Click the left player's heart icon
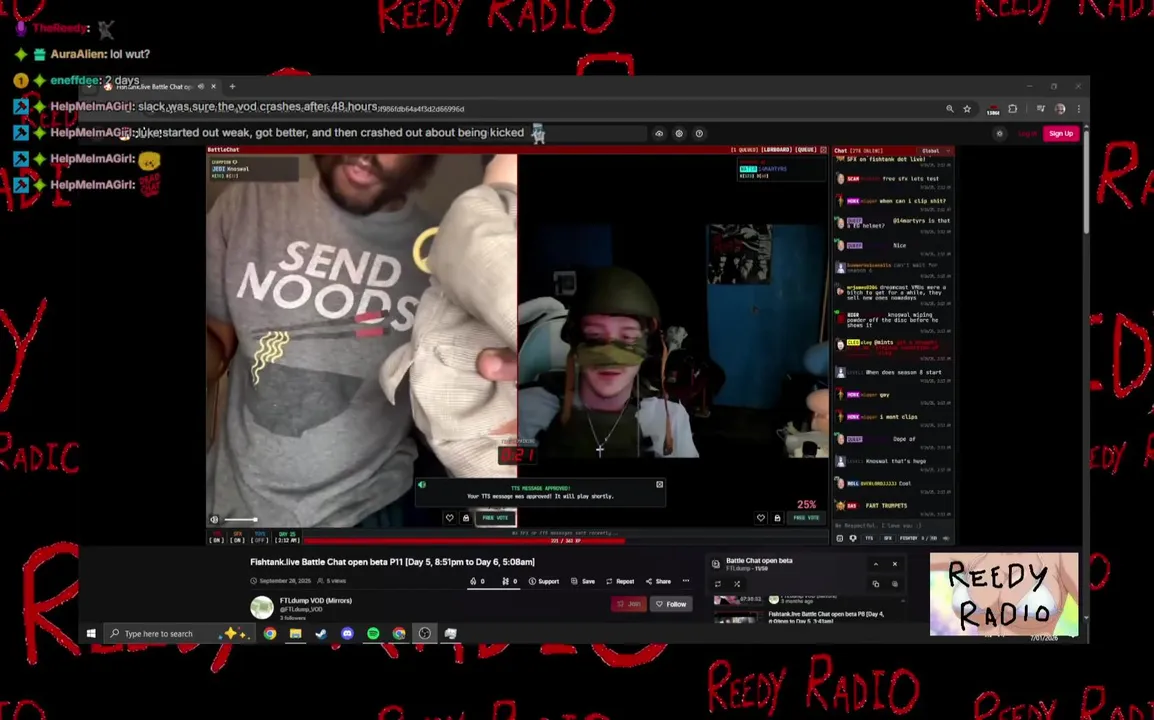The width and height of the screenshot is (1154, 720). (x=450, y=518)
